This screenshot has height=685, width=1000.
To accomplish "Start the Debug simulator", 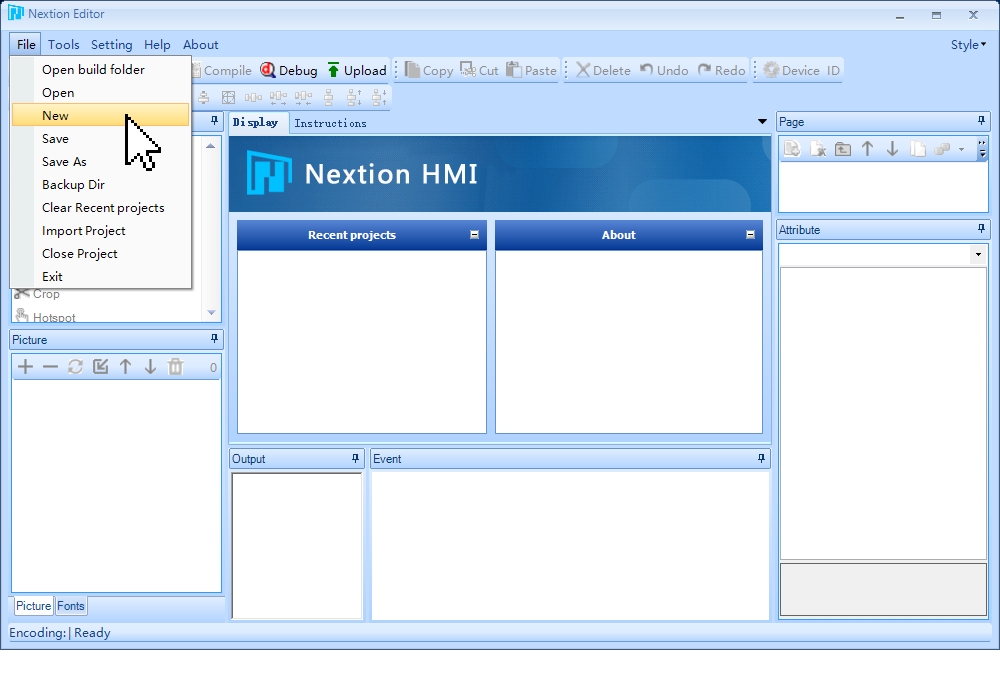I will [x=289, y=70].
